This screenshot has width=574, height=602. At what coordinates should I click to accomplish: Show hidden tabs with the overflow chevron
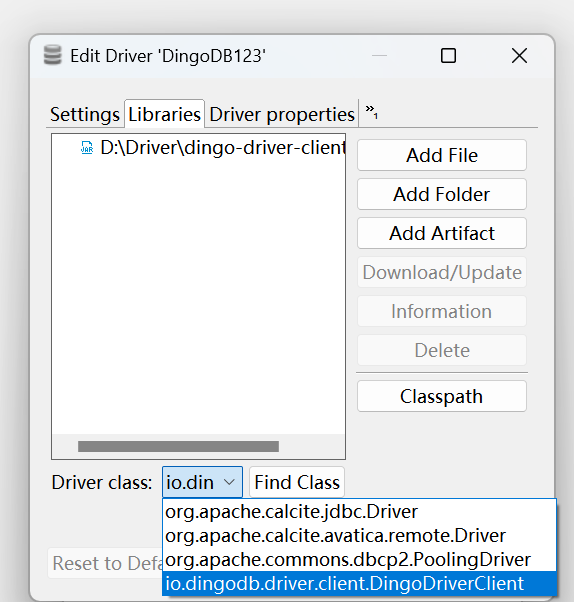tap(371, 112)
